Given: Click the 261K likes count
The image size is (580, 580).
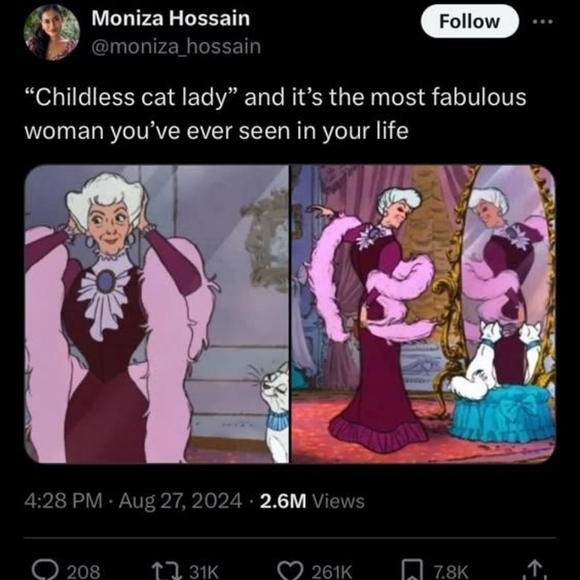Looking at the screenshot, I should pyautogui.click(x=332, y=571).
